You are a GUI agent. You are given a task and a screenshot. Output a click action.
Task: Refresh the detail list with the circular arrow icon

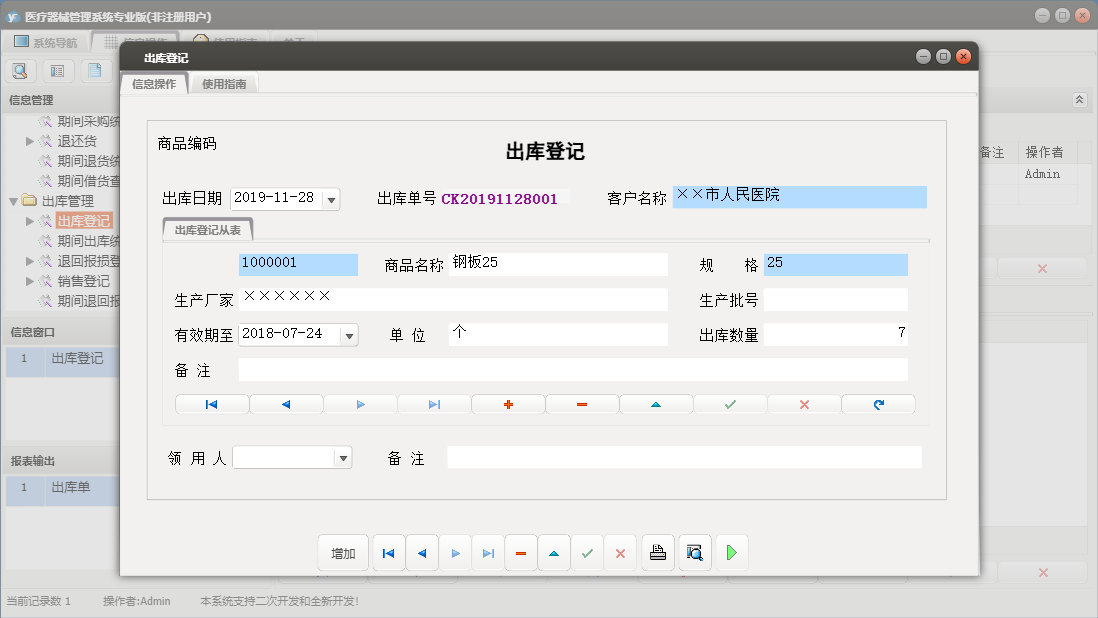pos(878,403)
